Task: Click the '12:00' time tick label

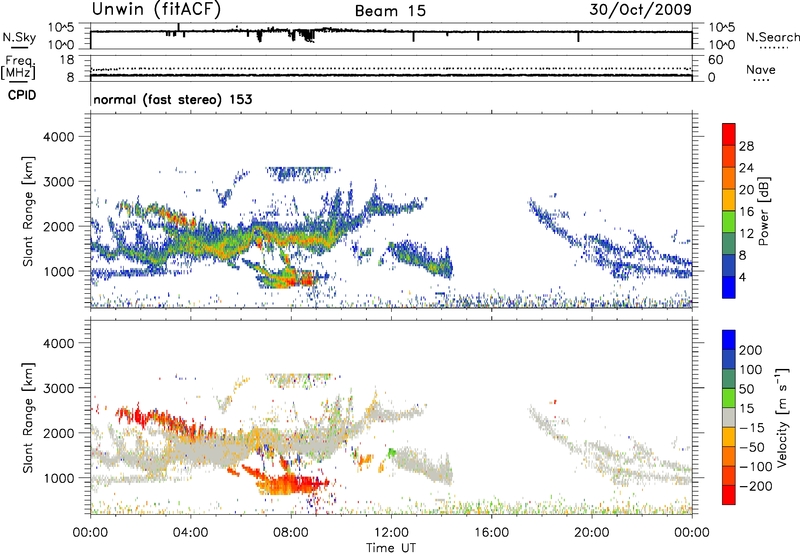Action: (x=391, y=533)
